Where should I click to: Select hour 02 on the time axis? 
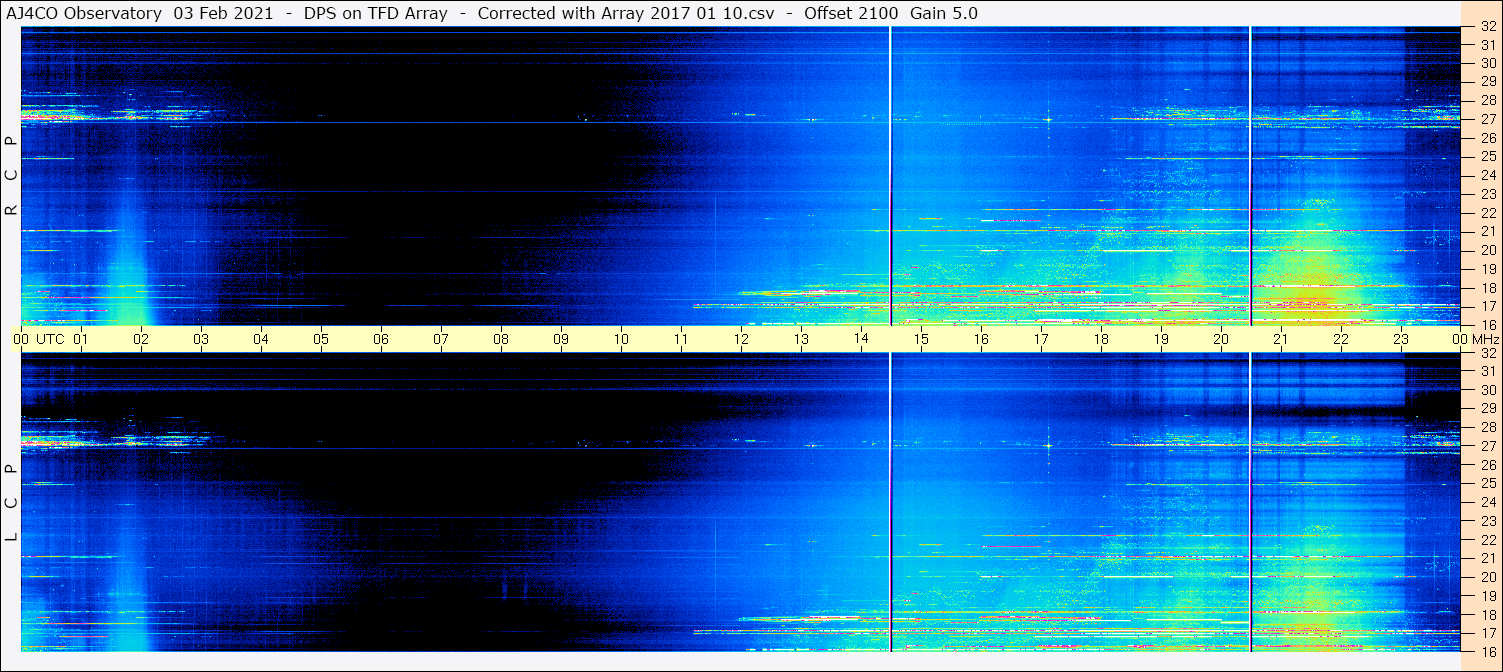point(141,339)
